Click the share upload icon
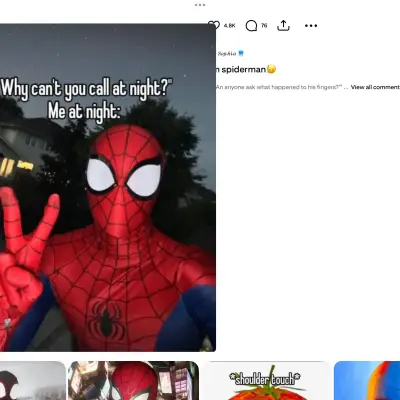 point(283,25)
